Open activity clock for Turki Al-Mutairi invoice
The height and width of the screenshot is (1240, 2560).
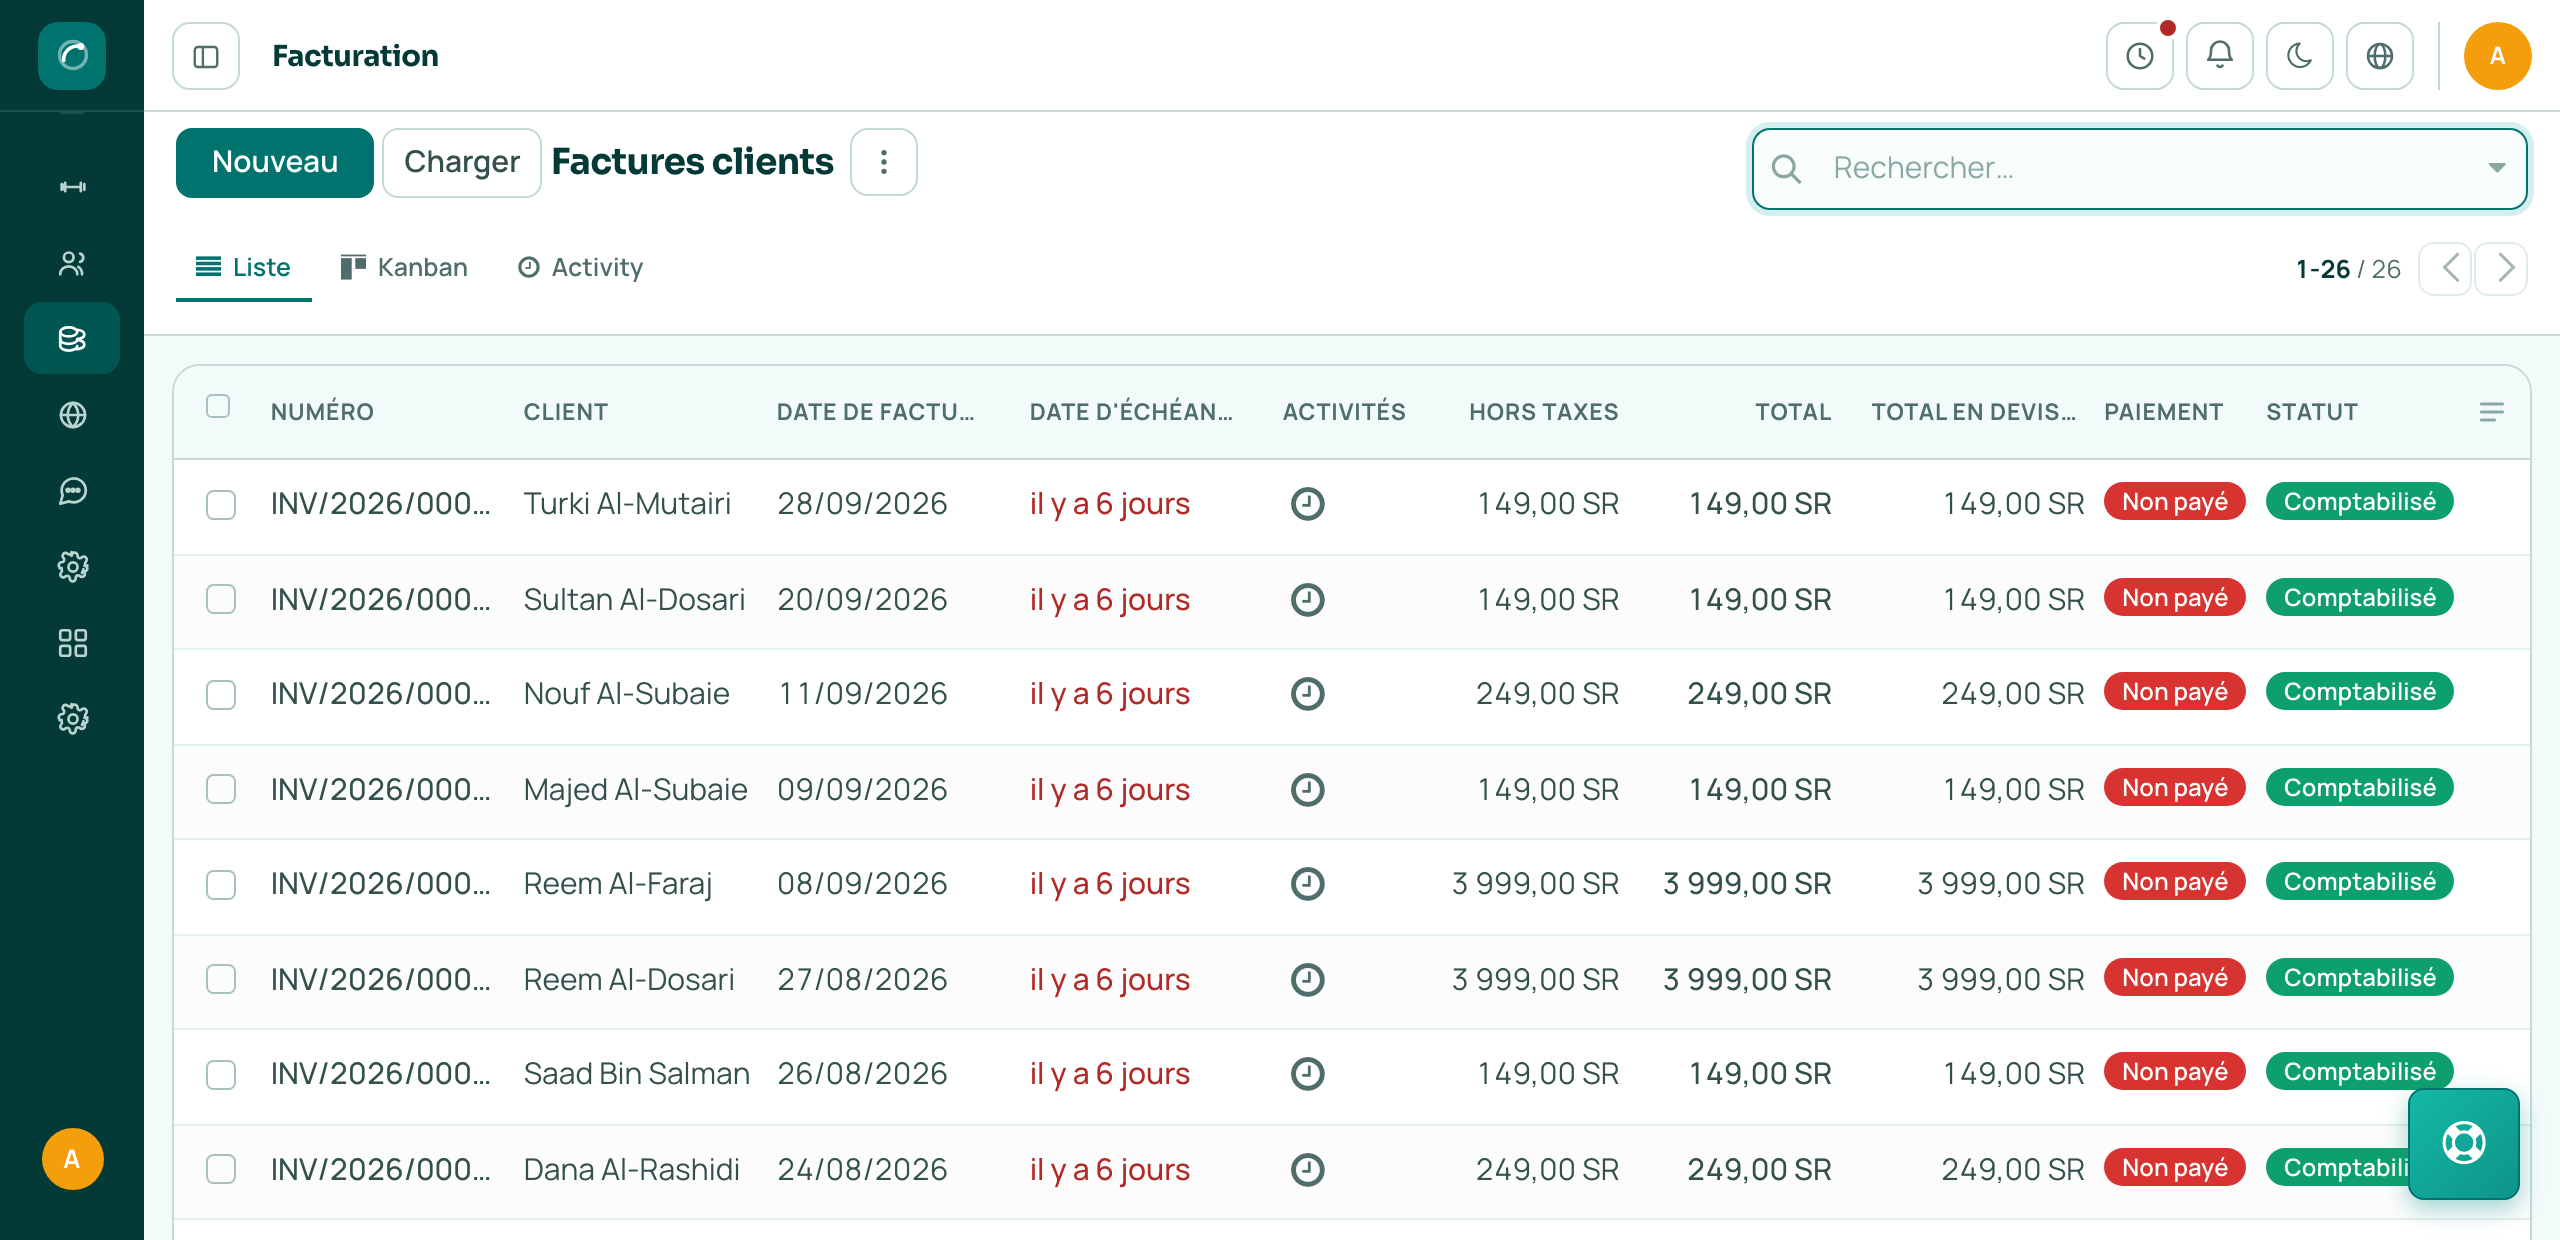(1307, 503)
